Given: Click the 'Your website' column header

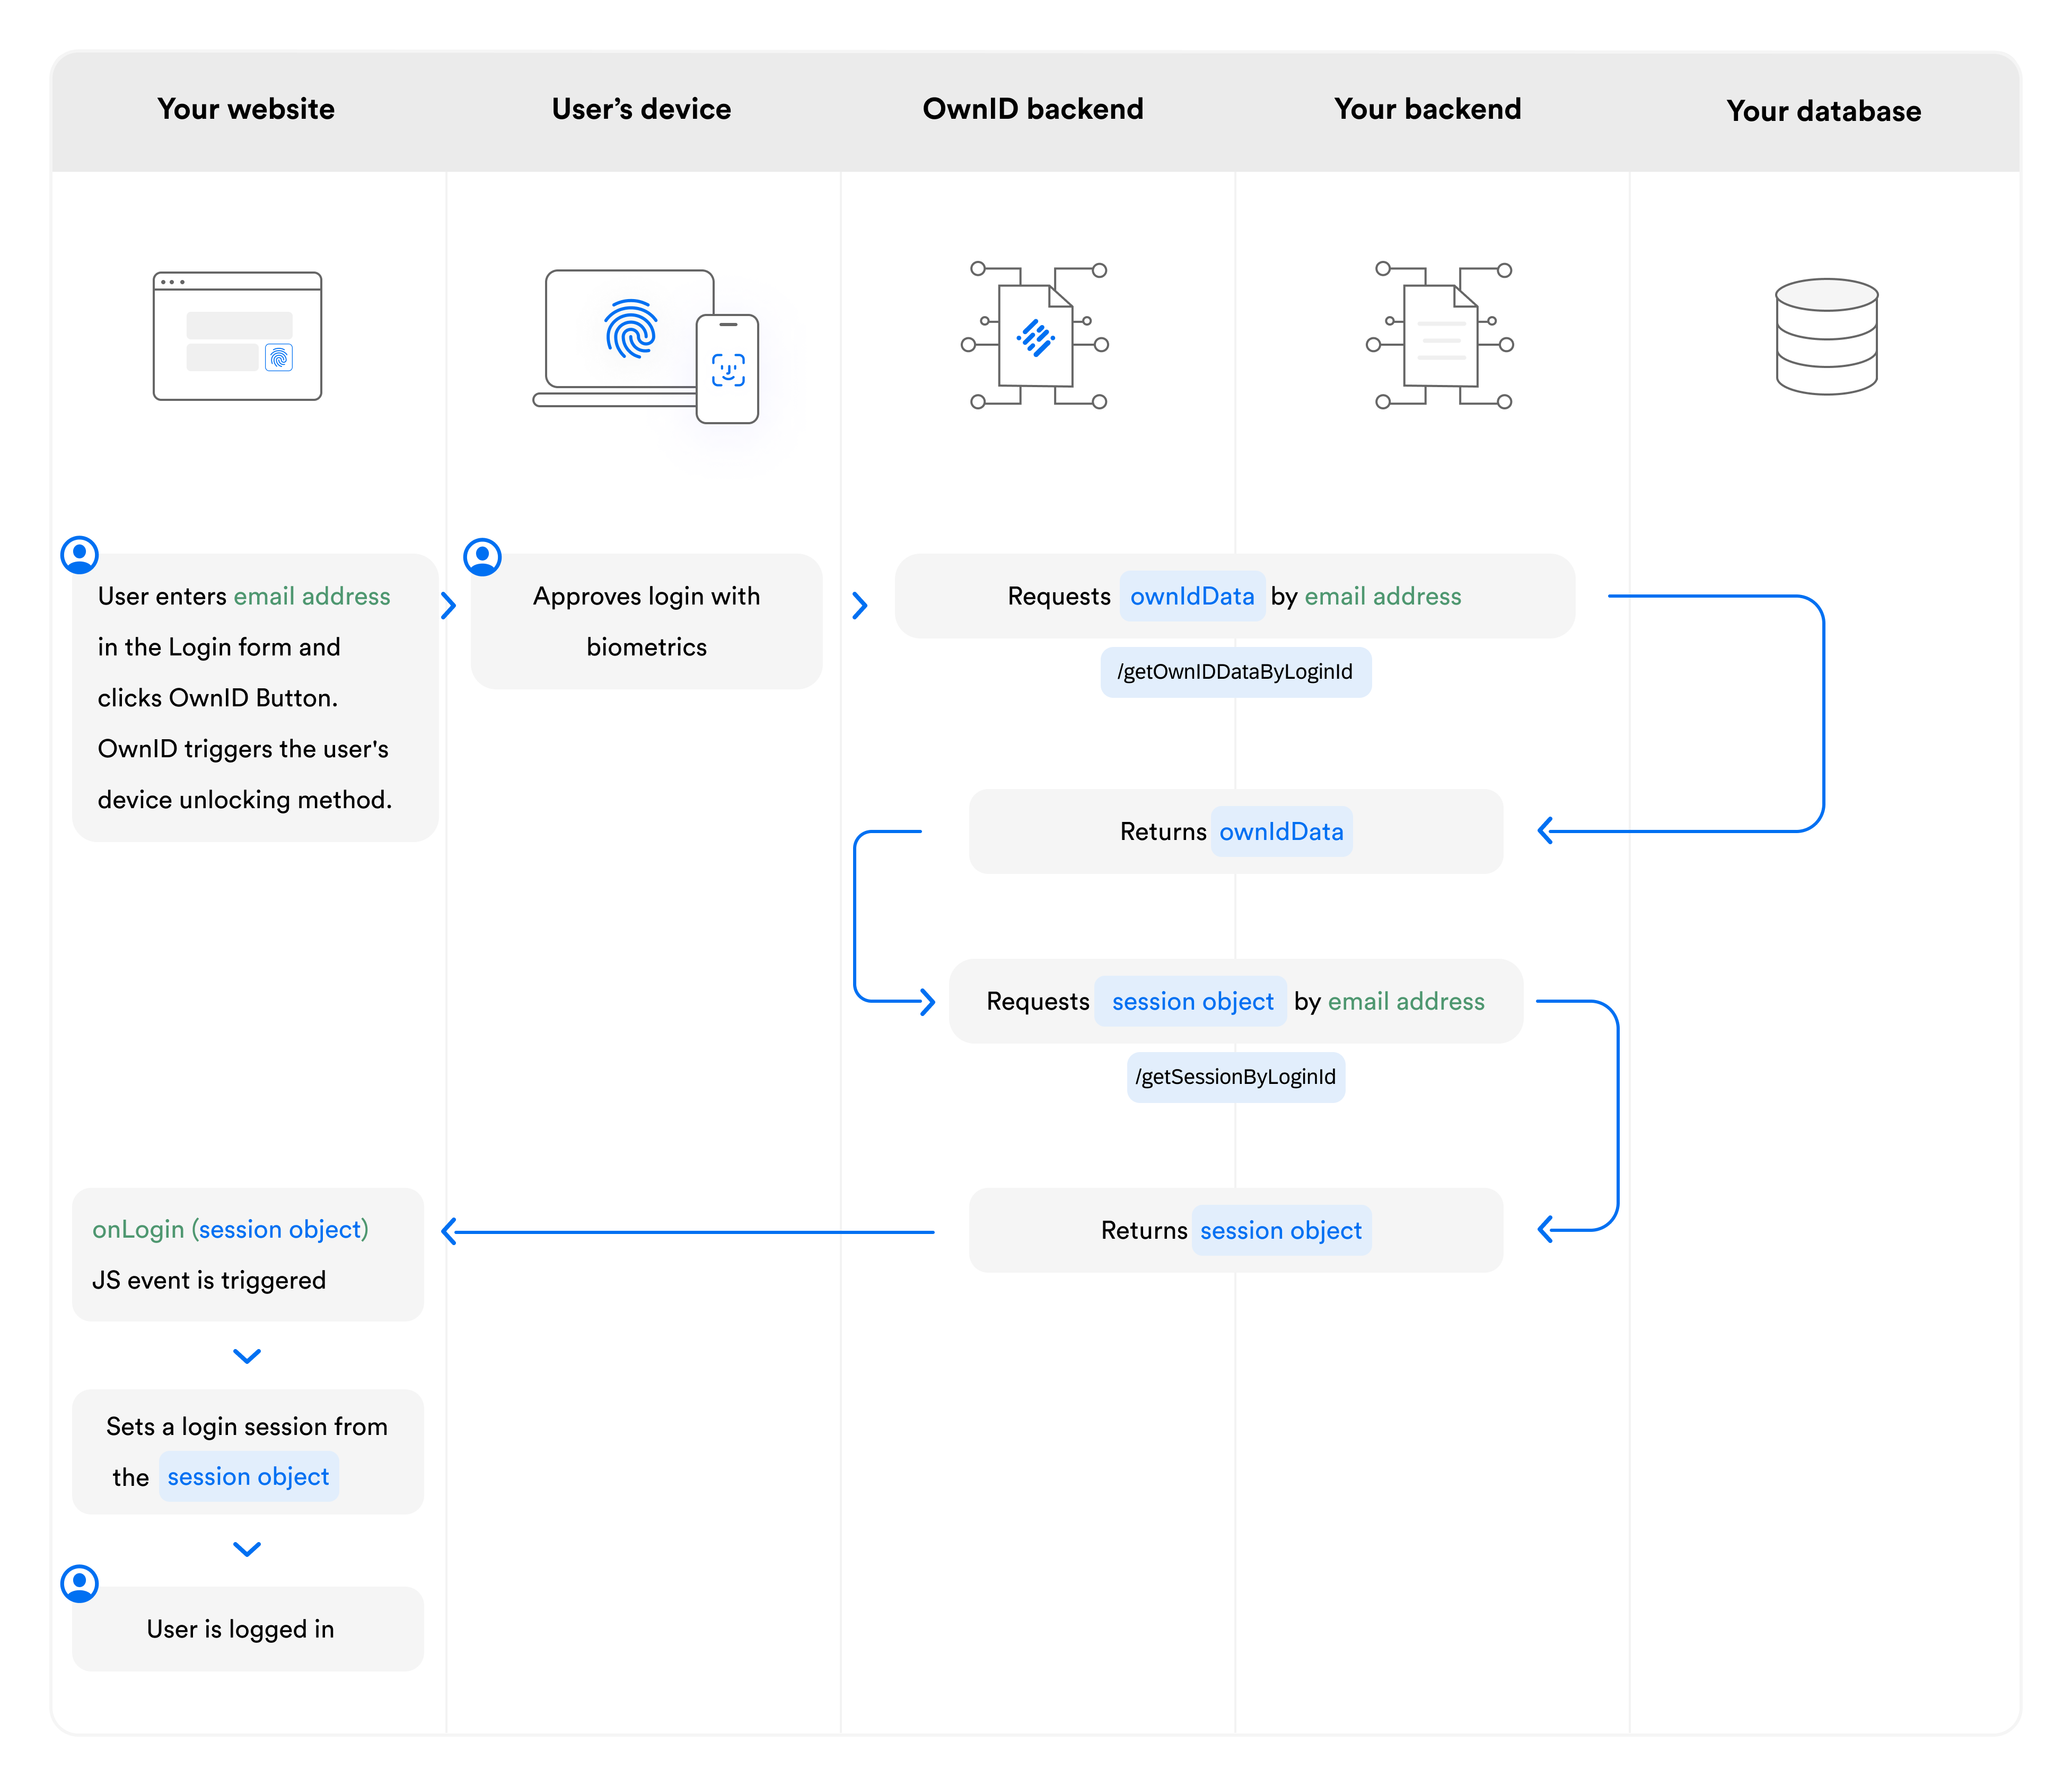Looking at the screenshot, I should 246,109.
